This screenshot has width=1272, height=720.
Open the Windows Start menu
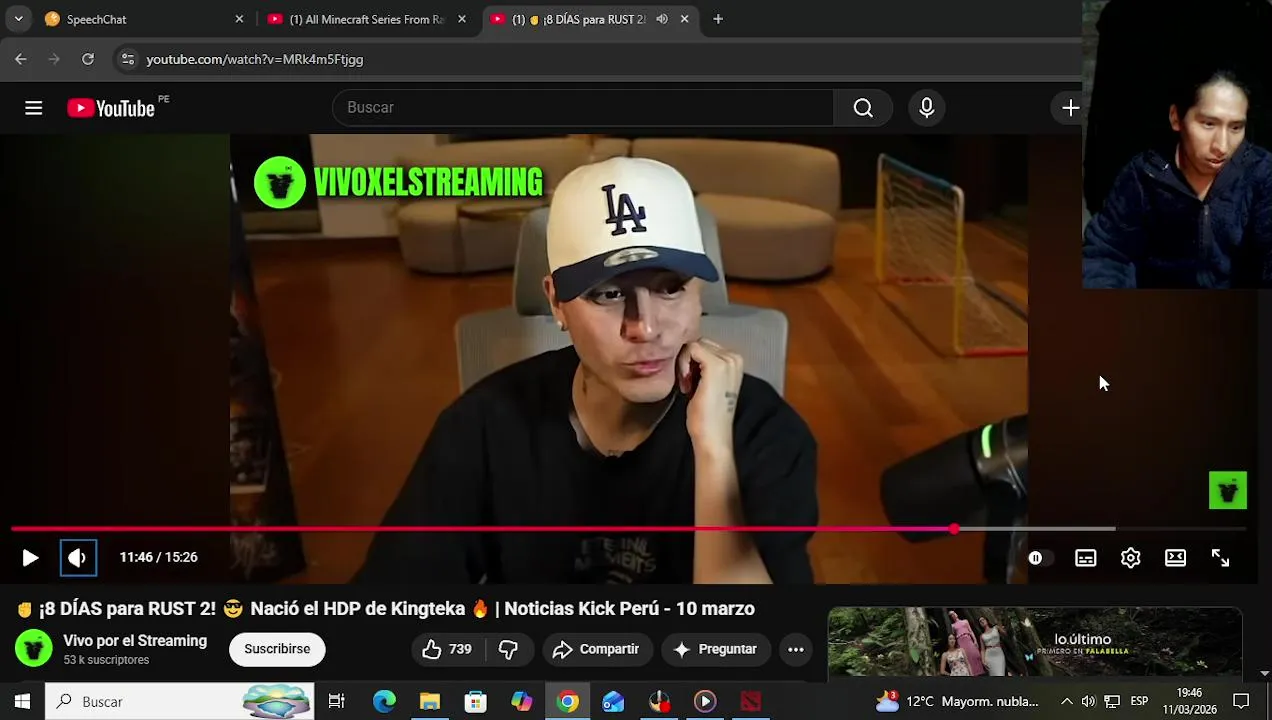(x=22, y=701)
